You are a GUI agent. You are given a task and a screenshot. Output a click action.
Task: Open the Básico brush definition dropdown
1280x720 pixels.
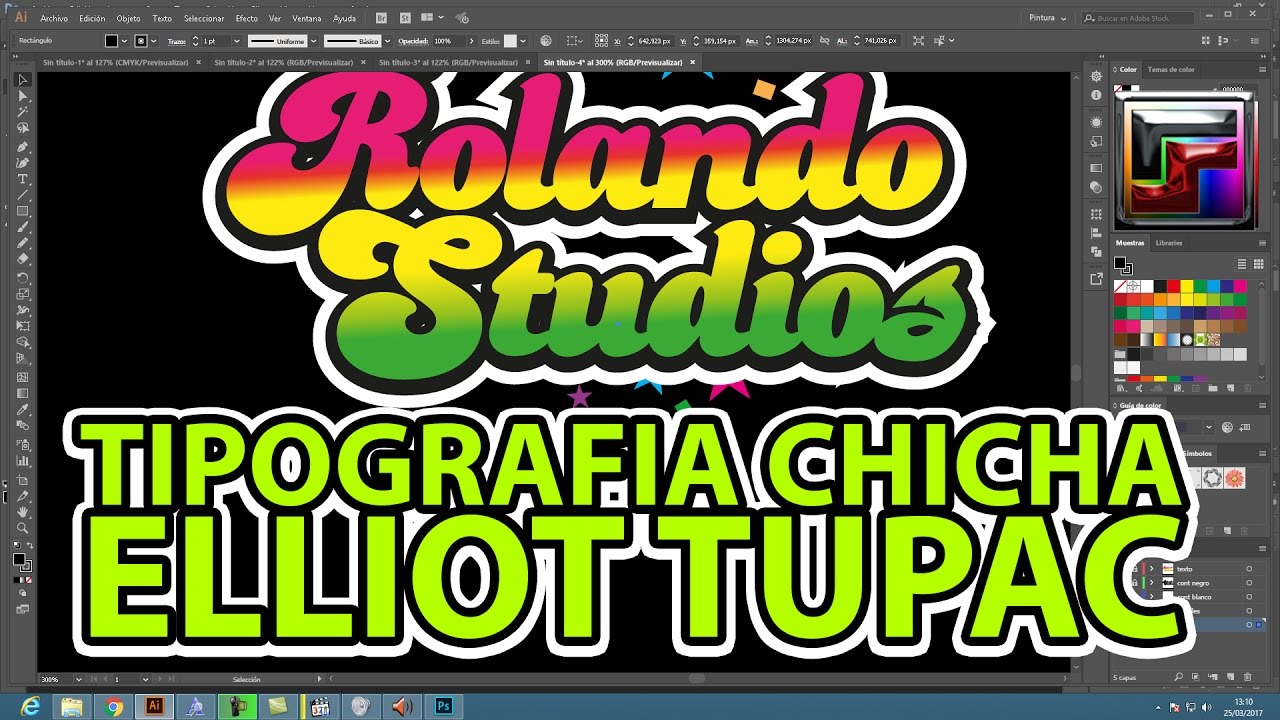click(x=388, y=41)
